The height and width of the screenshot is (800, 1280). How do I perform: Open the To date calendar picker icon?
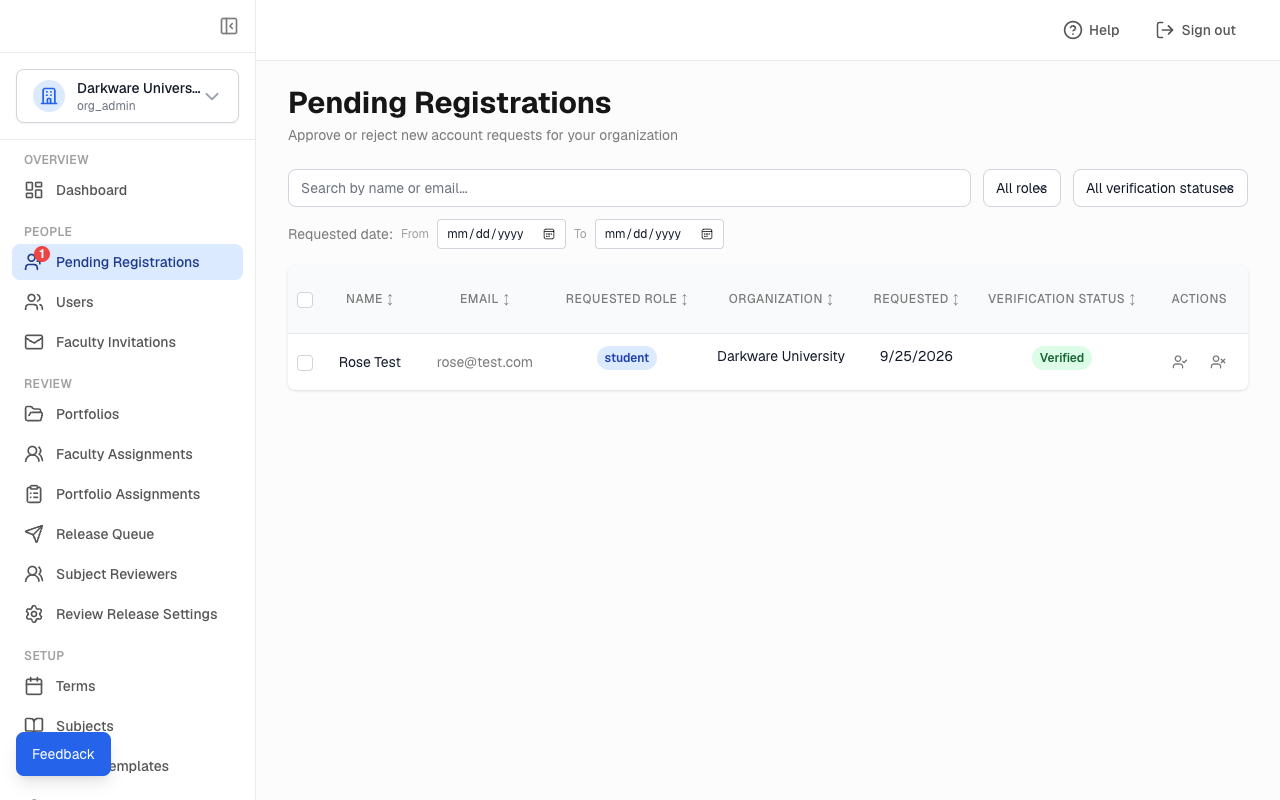707,234
